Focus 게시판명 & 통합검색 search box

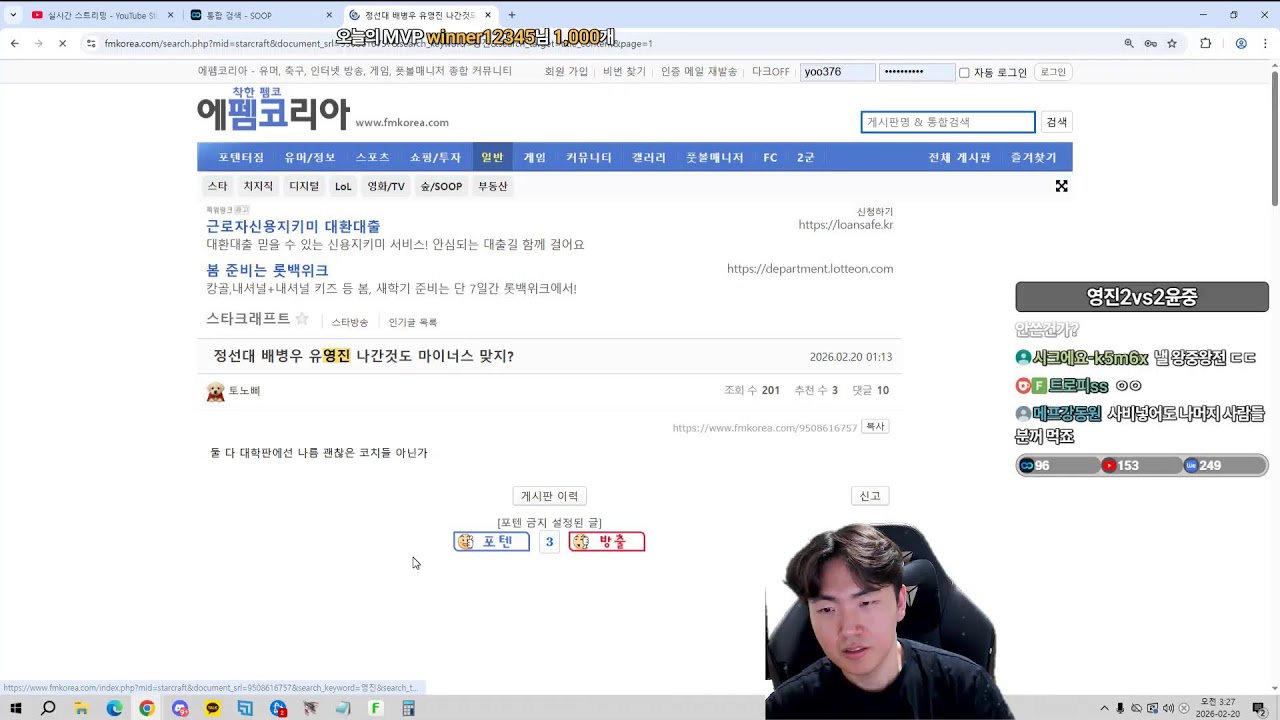(x=948, y=122)
